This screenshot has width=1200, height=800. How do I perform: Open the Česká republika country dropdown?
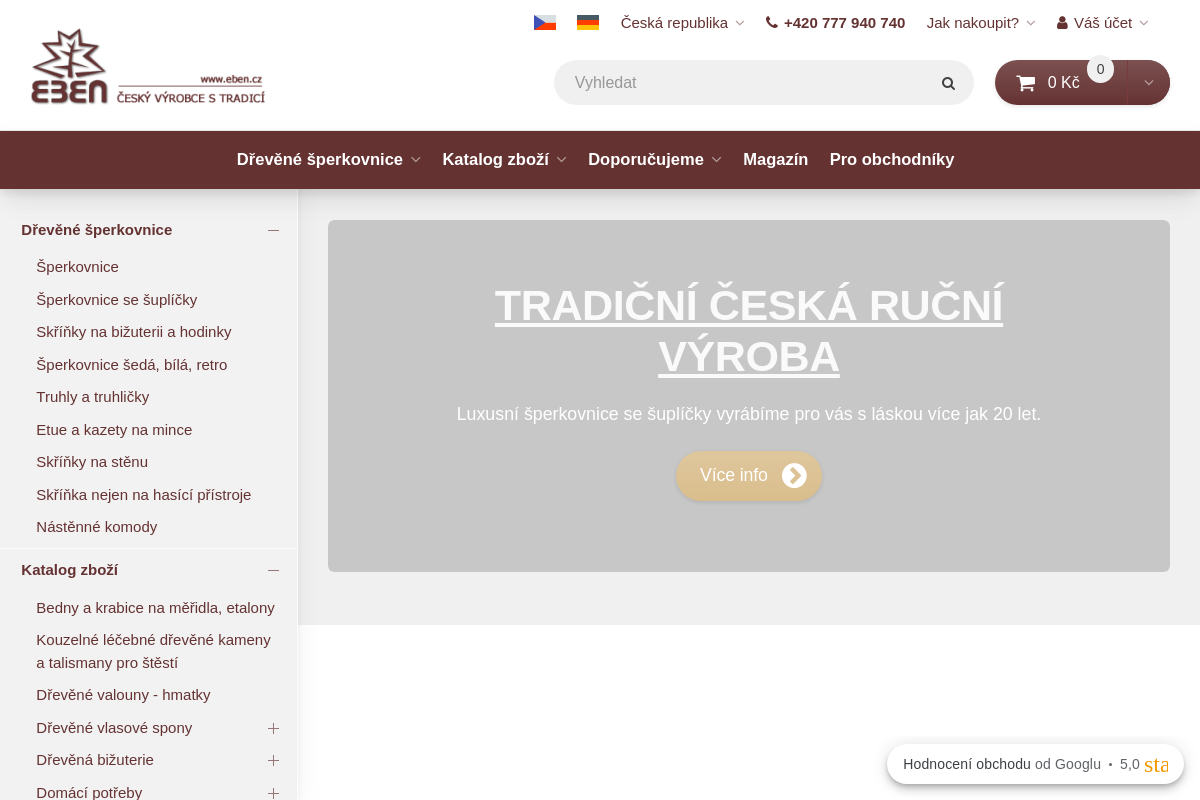point(682,23)
